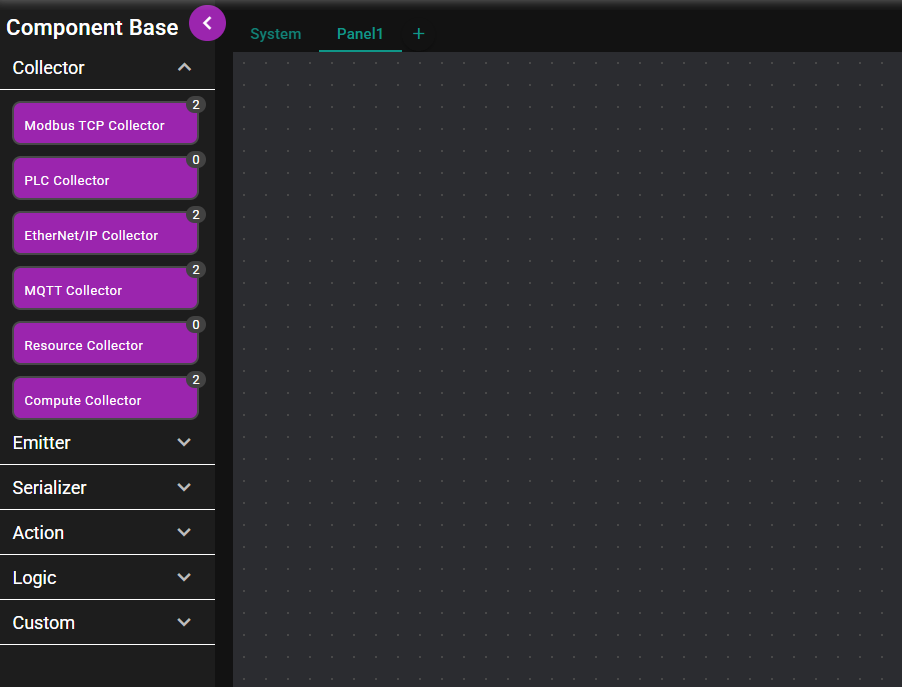The width and height of the screenshot is (902, 687).
Task: Click the Modbus TCP Collector count badge
Action: pyautogui.click(x=196, y=105)
